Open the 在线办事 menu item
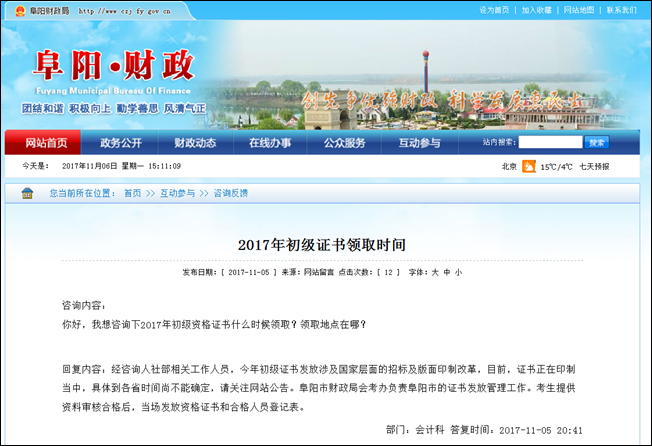This screenshot has width=652, height=446. 270,143
